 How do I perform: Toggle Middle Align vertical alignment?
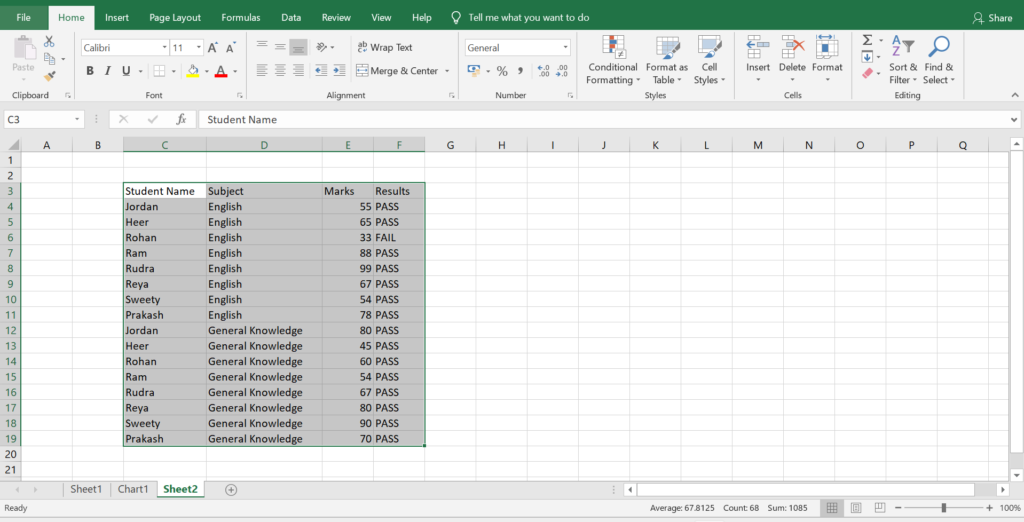tap(280, 47)
